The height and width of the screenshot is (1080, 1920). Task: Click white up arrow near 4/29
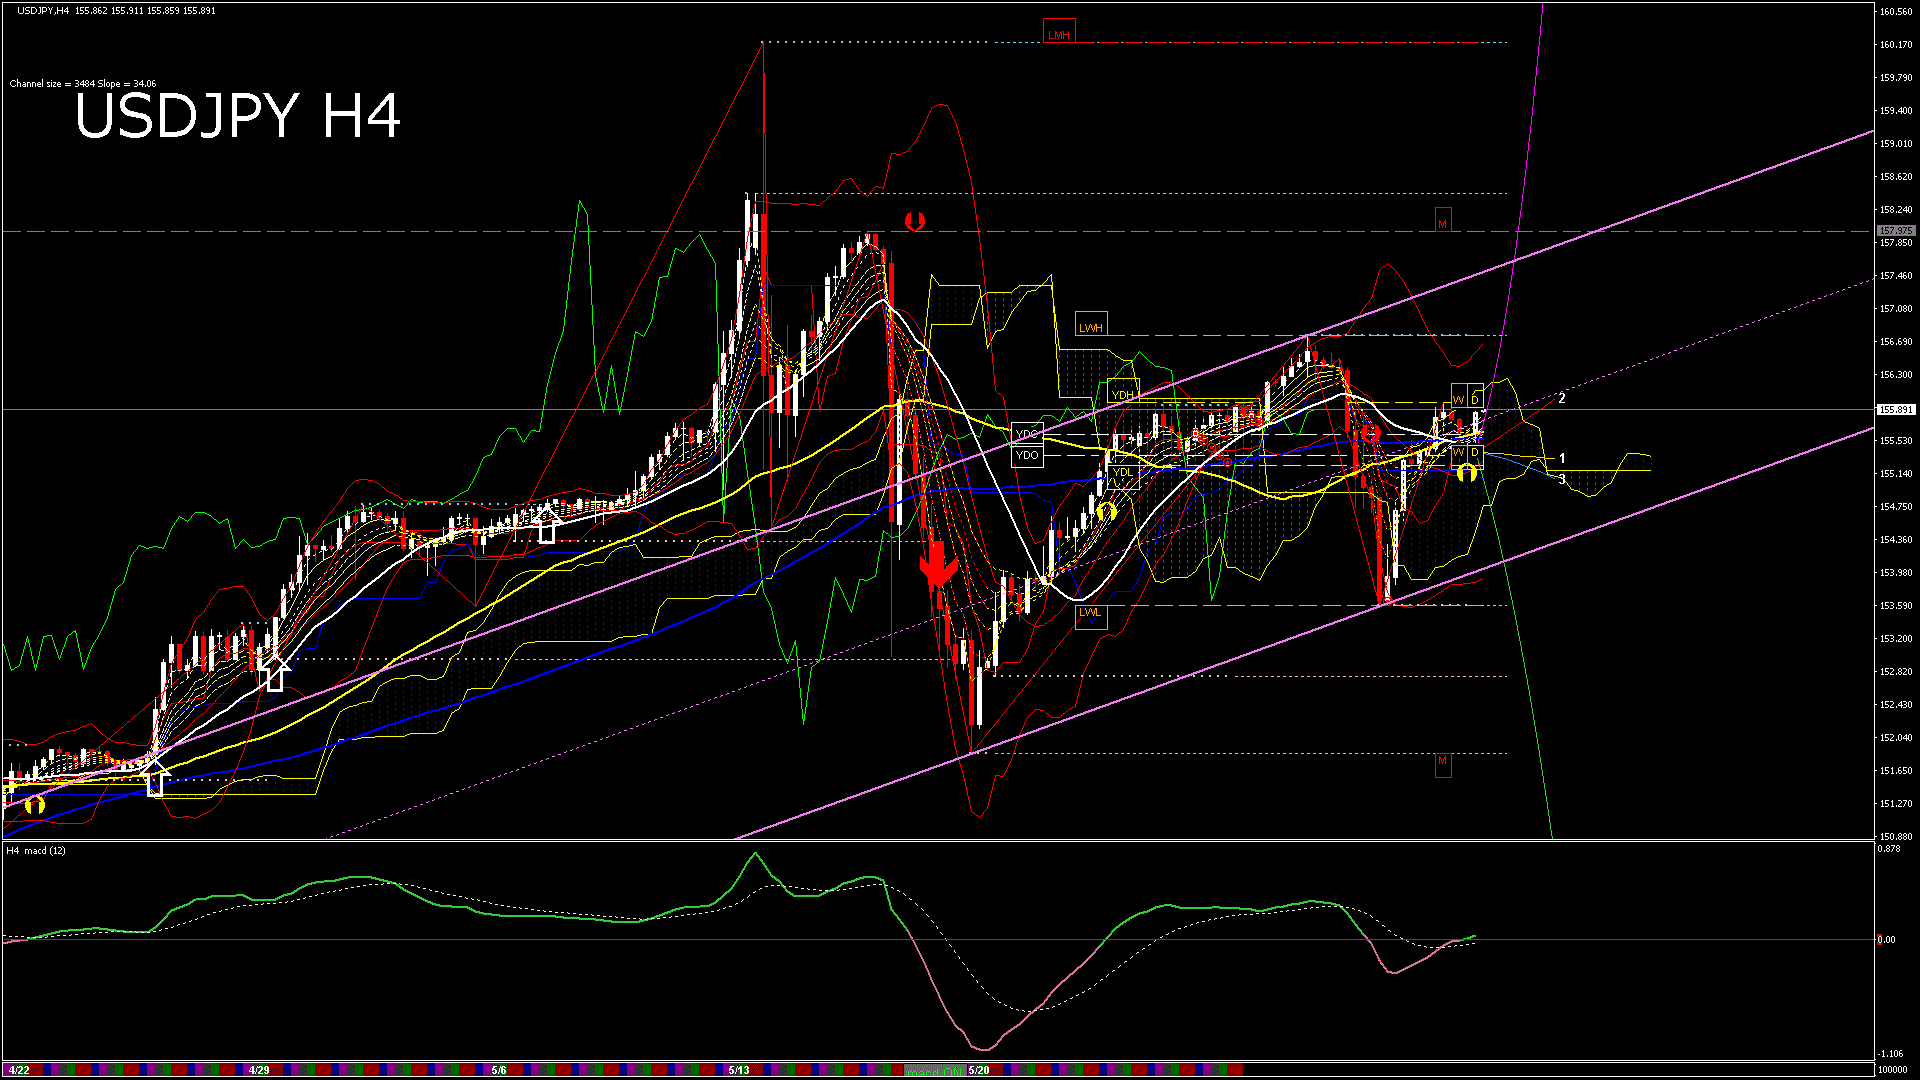coord(275,673)
